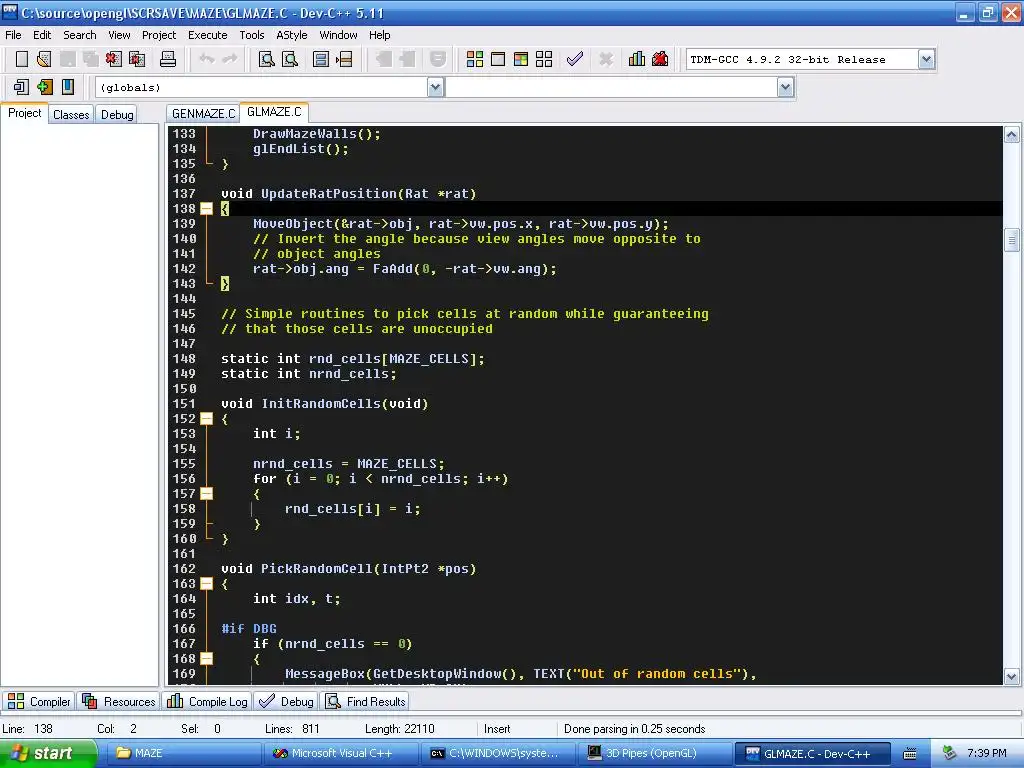Click the keyboard icon in the taskbar
Image resolution: width=1024 pixels, height=768 pixels.
point(910,754)
